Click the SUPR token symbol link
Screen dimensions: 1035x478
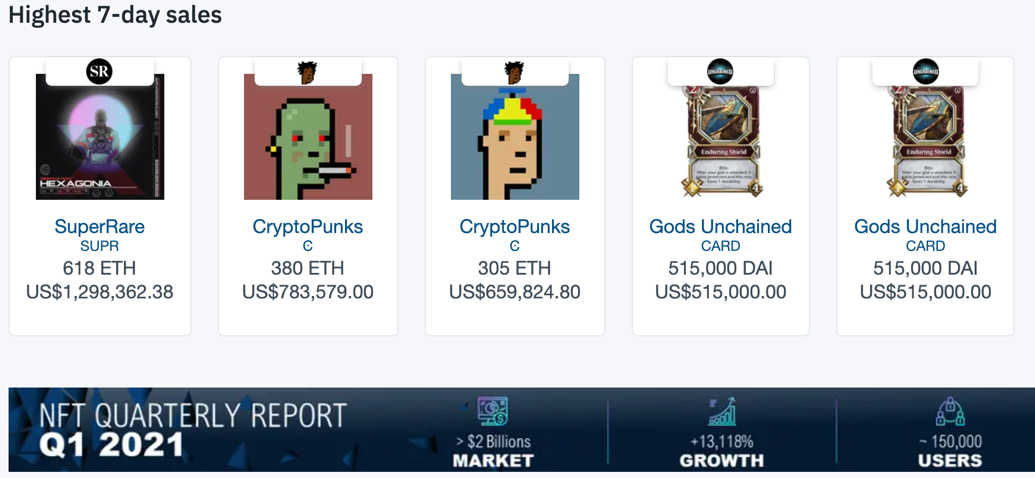pyautogui.click(x=100, y=246)
